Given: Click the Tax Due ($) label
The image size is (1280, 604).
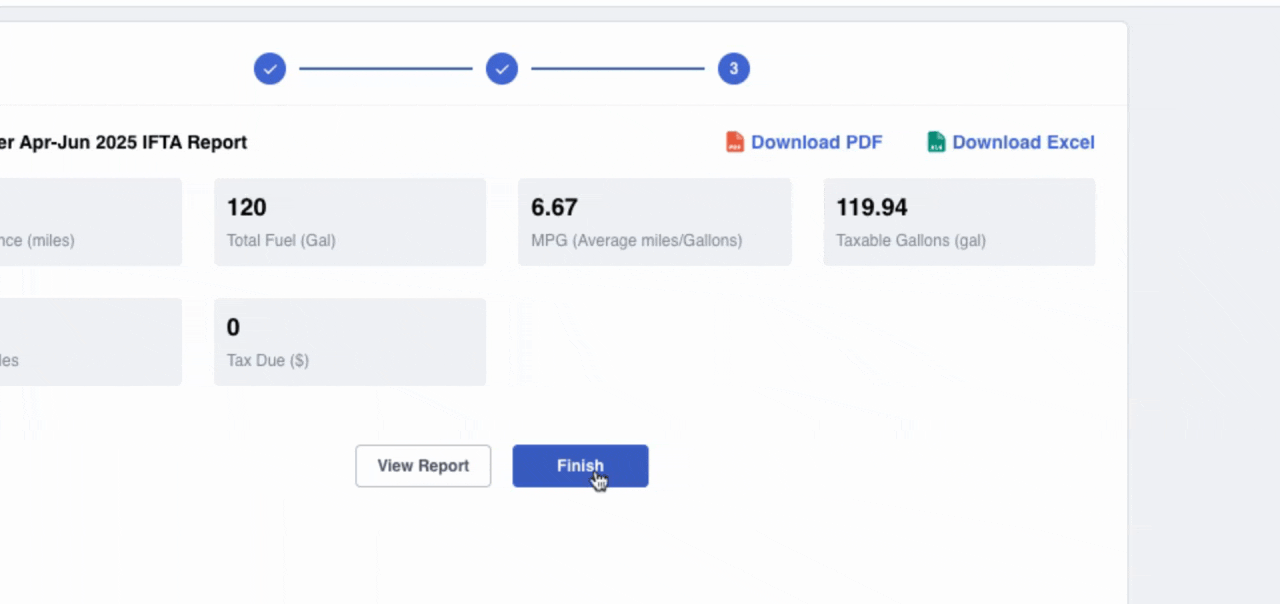Looking at the screenshot, I should (x=268, y=360).
